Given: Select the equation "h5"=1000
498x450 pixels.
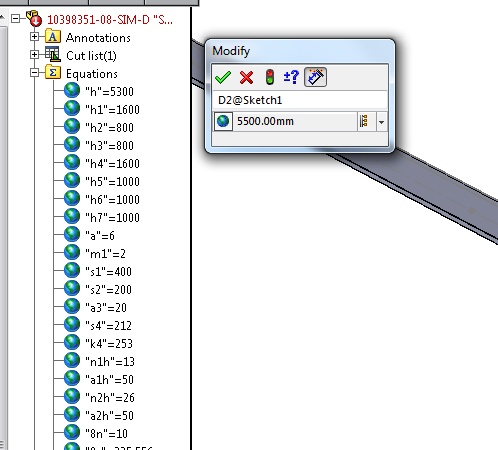Looking at the screenshot, I should pos(112,182).
